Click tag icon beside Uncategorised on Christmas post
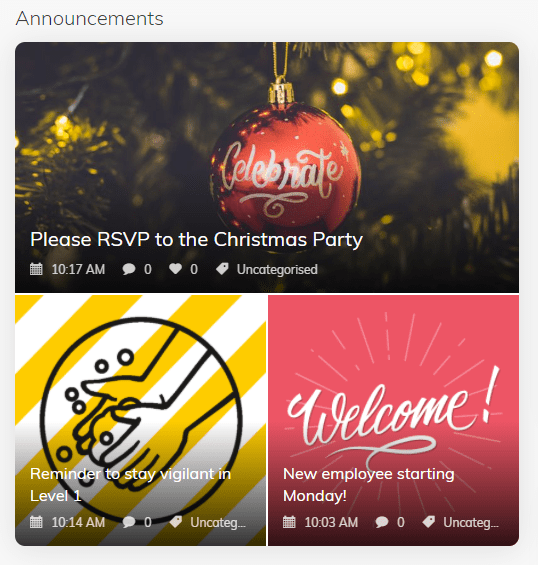Image resolution: width=538 pixels, height=565 pixels. (222, 269)
